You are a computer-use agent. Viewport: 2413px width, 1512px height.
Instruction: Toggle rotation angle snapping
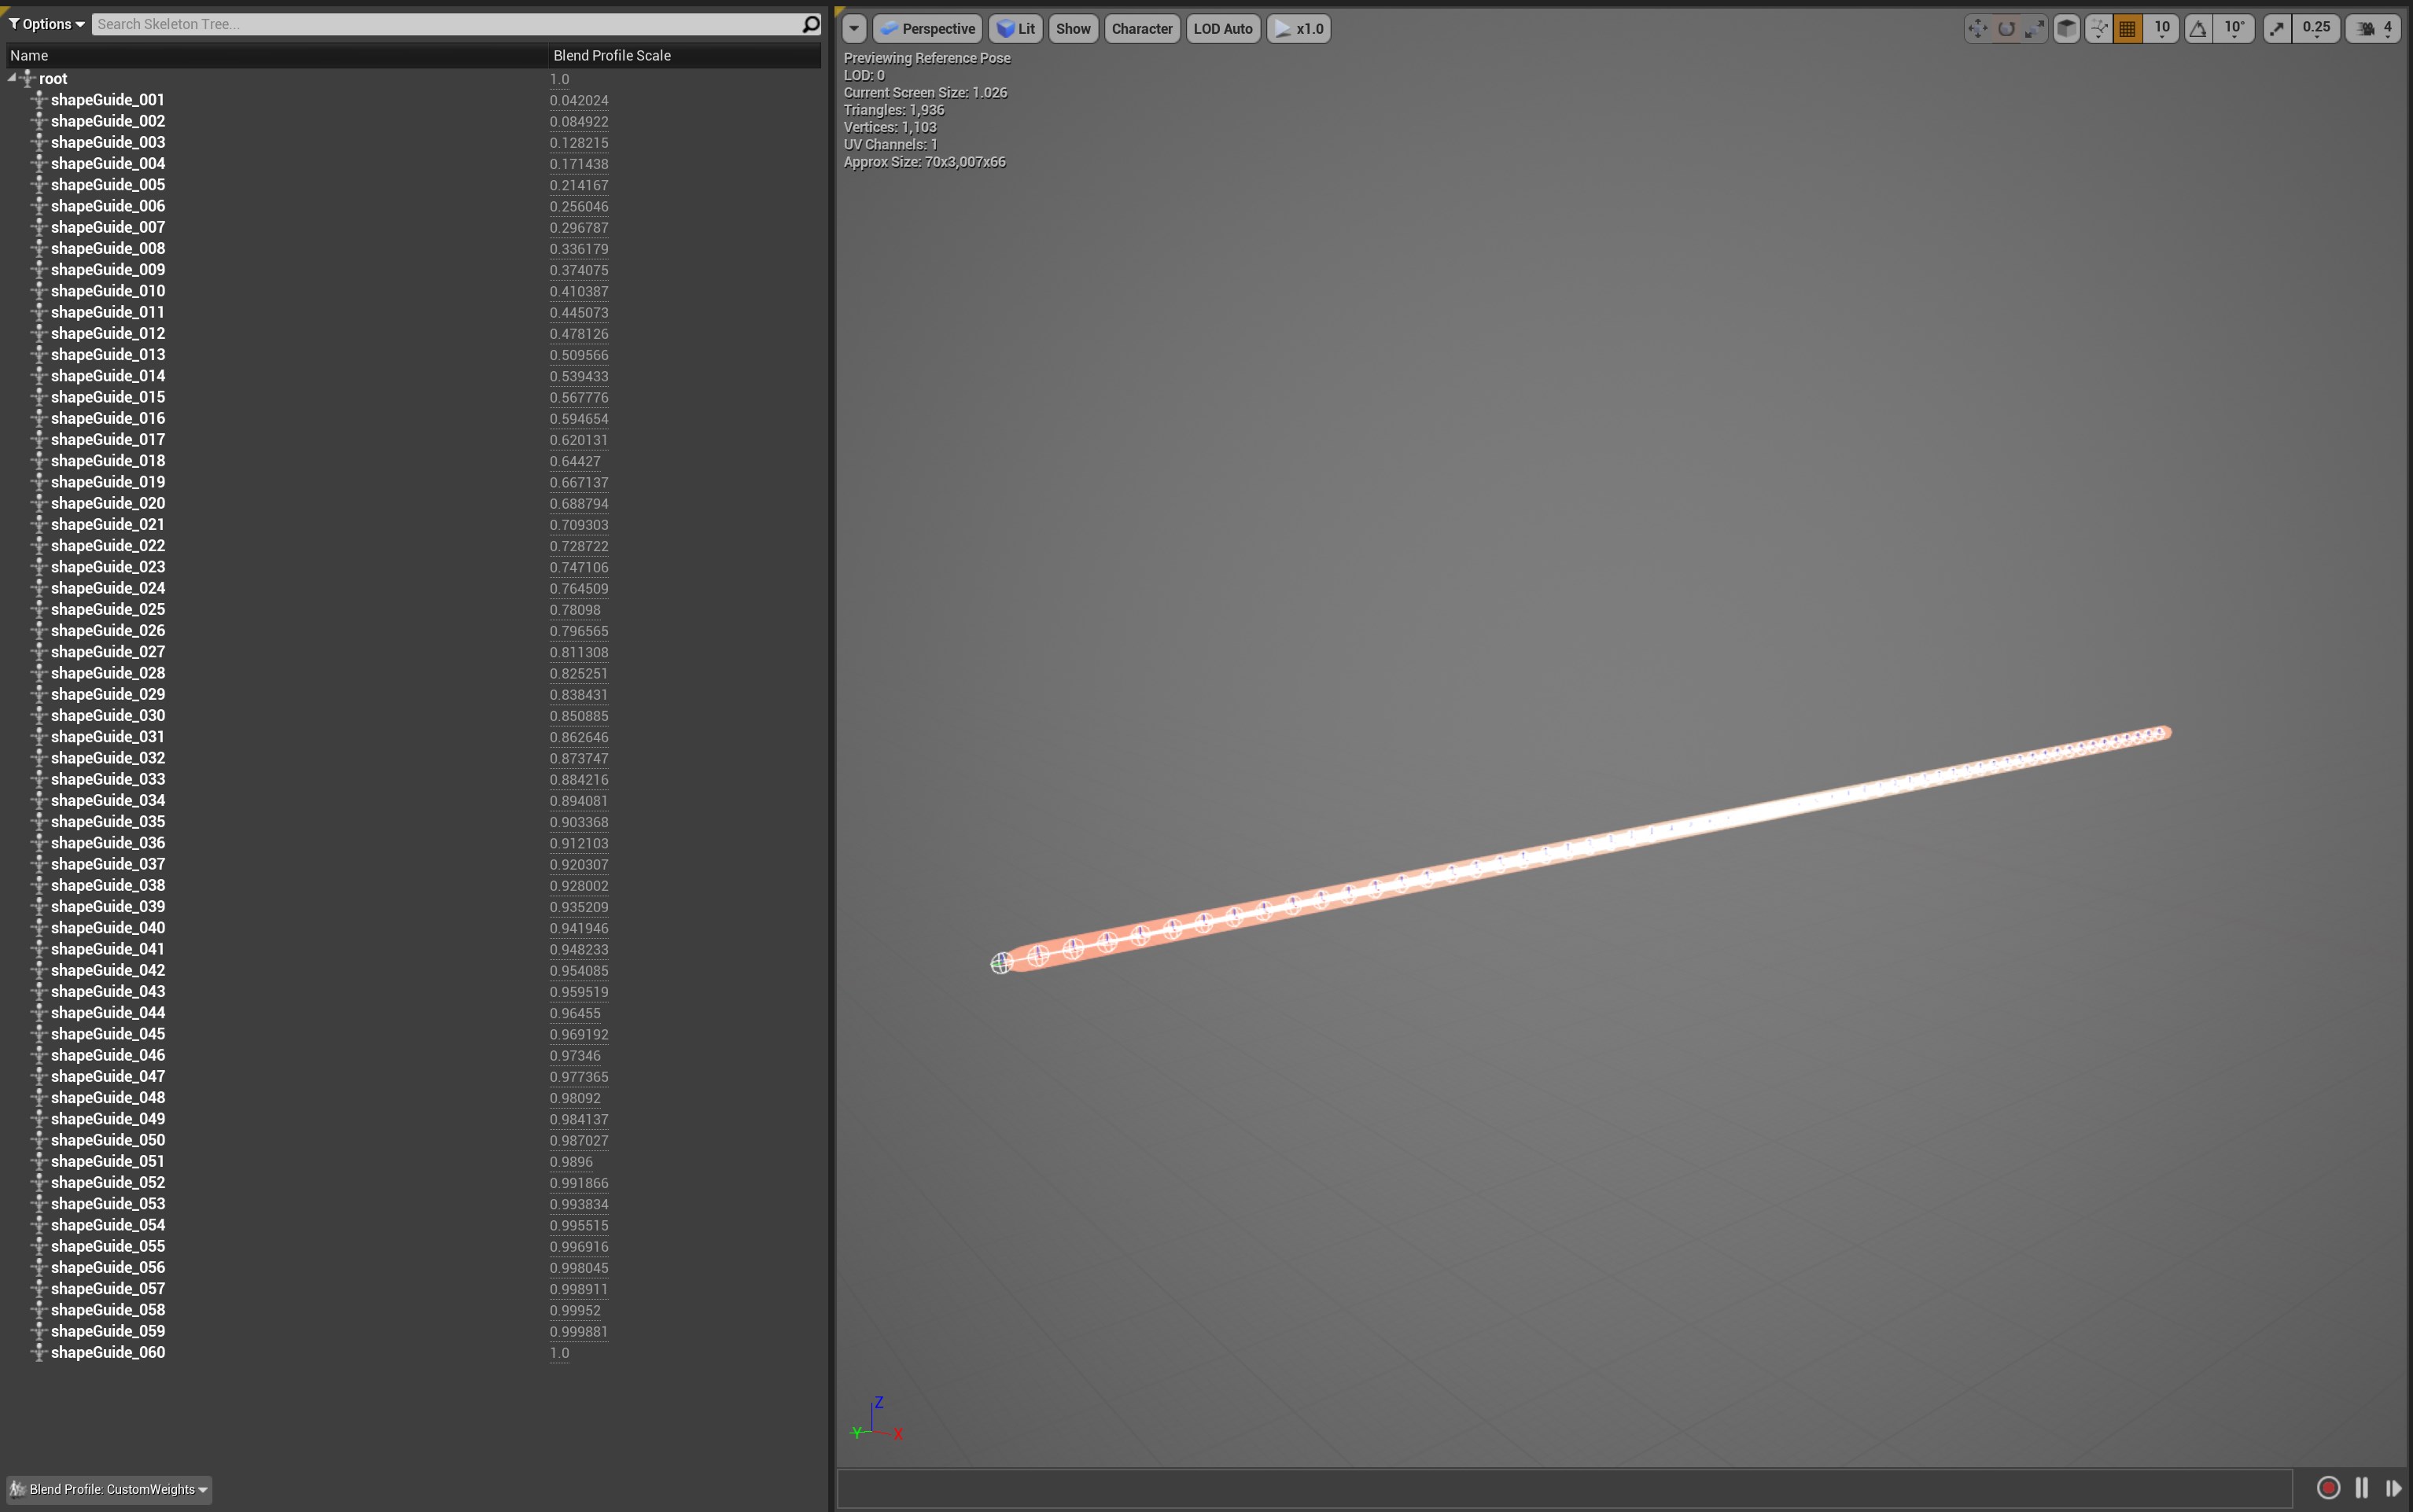coord(2197,29)
